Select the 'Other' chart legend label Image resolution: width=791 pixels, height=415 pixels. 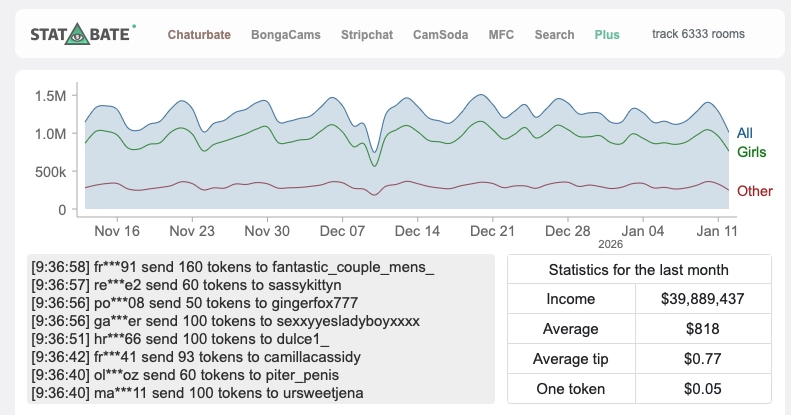(755, 191)
